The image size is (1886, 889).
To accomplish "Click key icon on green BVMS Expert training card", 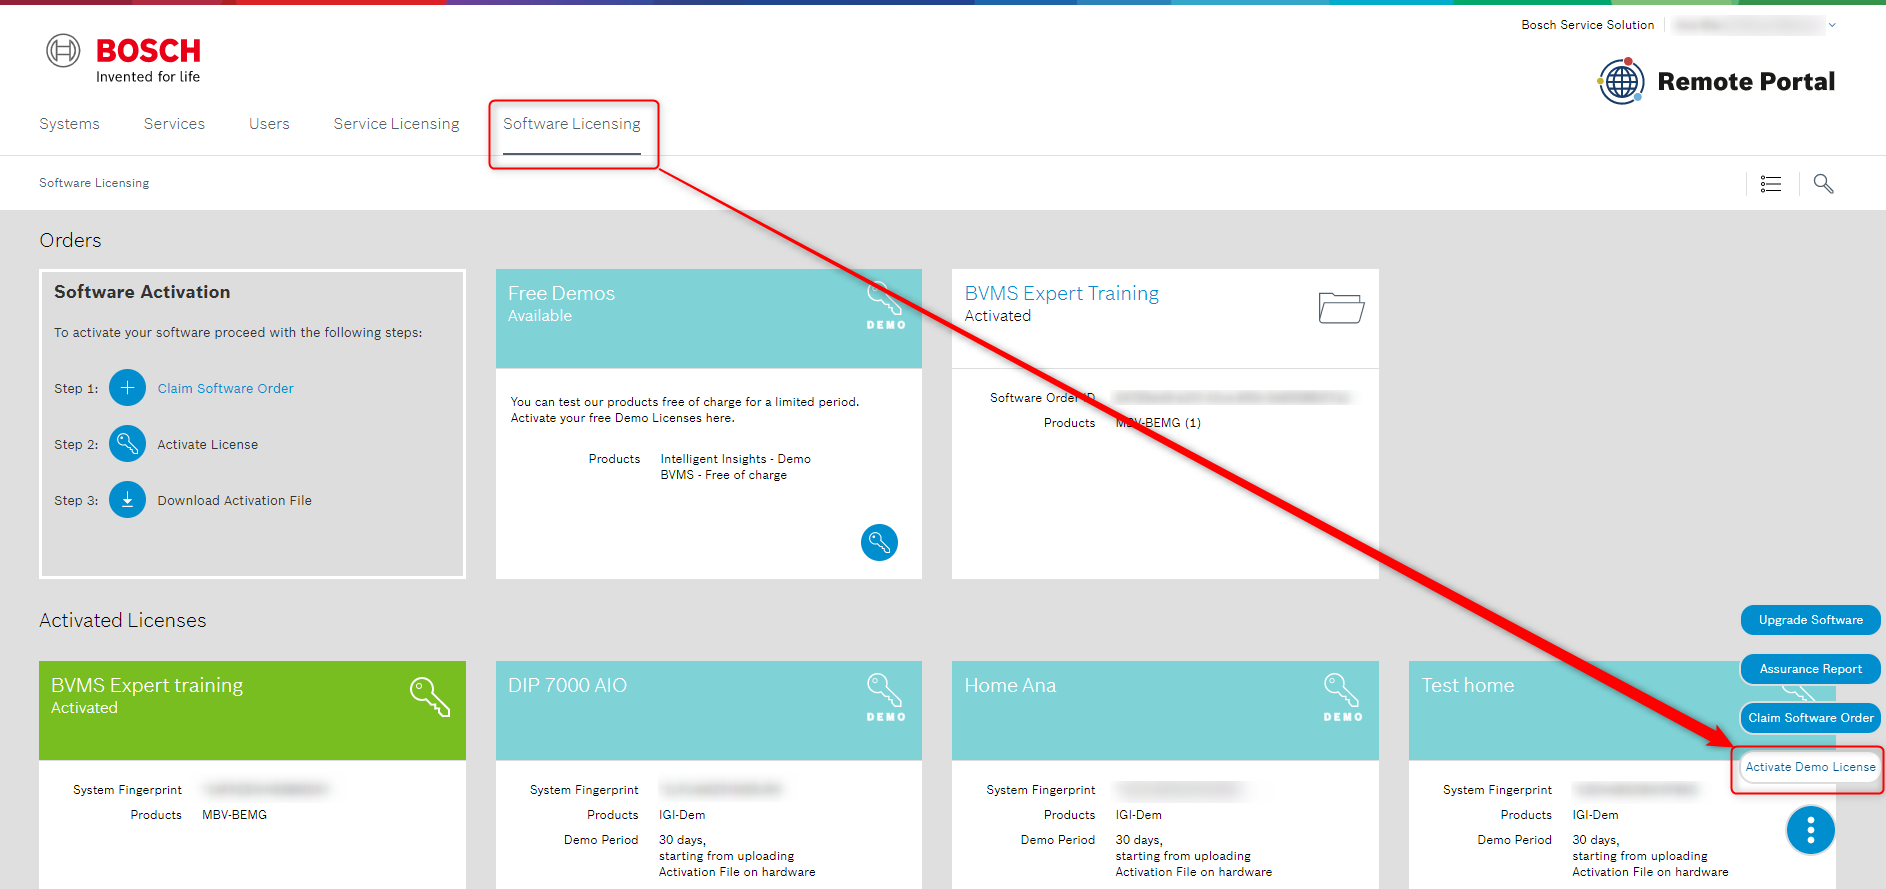I will click(430, 696).
